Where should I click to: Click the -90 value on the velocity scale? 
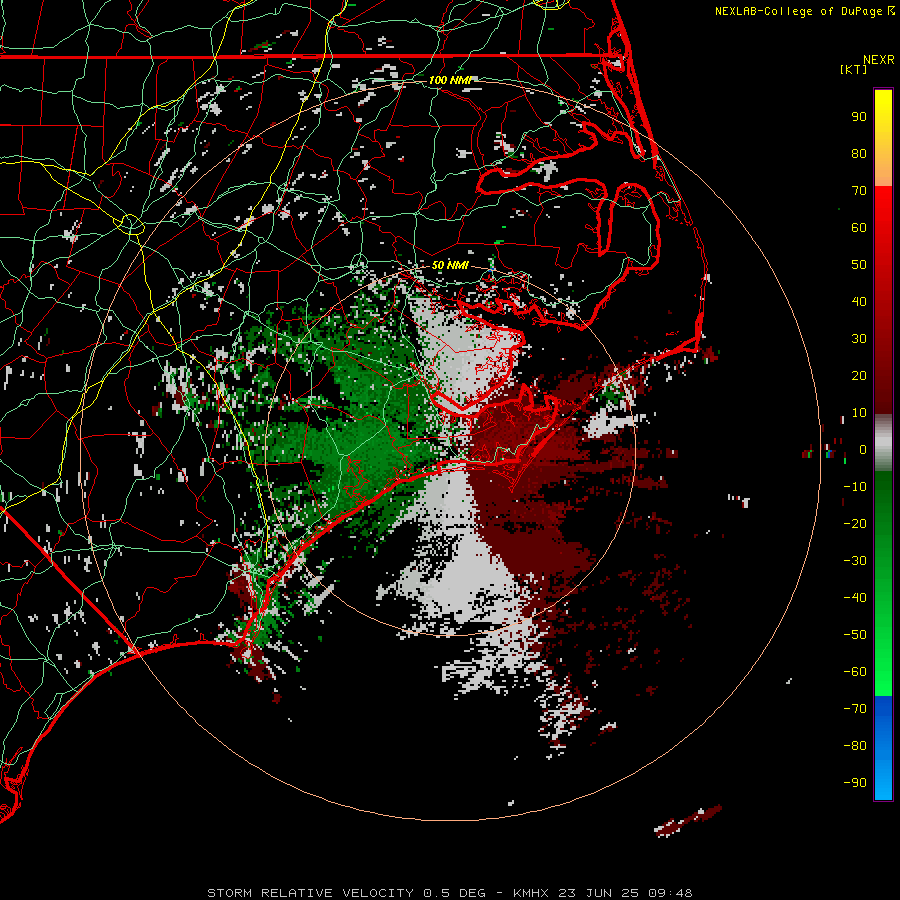(855, 783)
